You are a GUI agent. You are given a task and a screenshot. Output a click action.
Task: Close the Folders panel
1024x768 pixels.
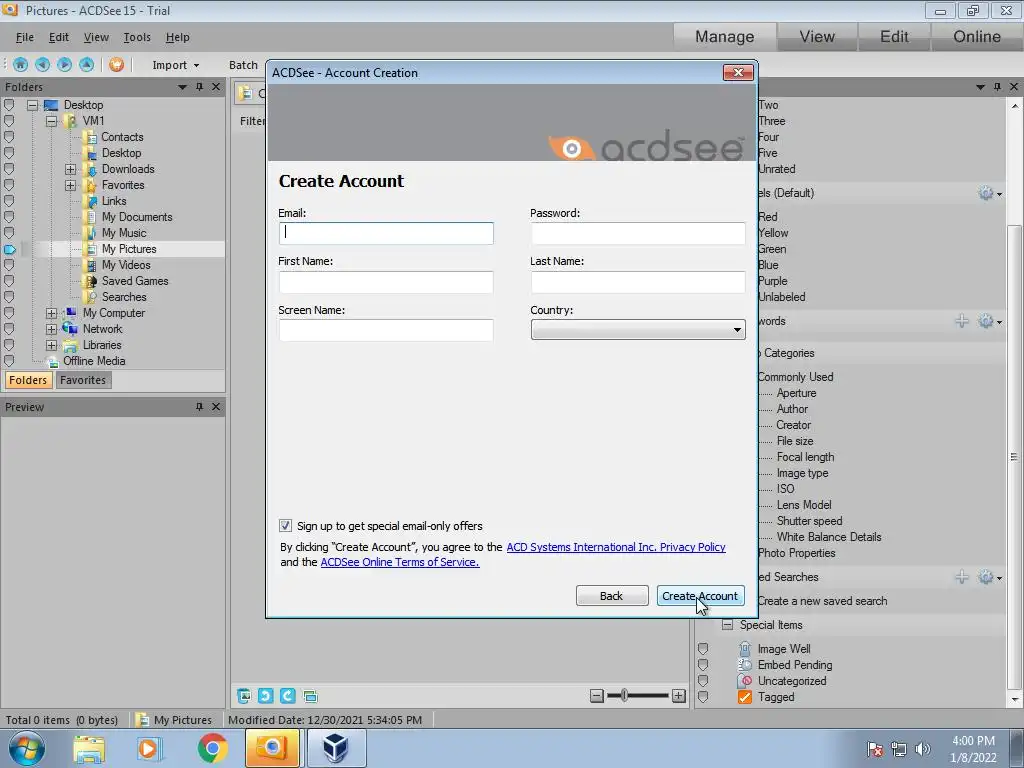pos(216,87)
